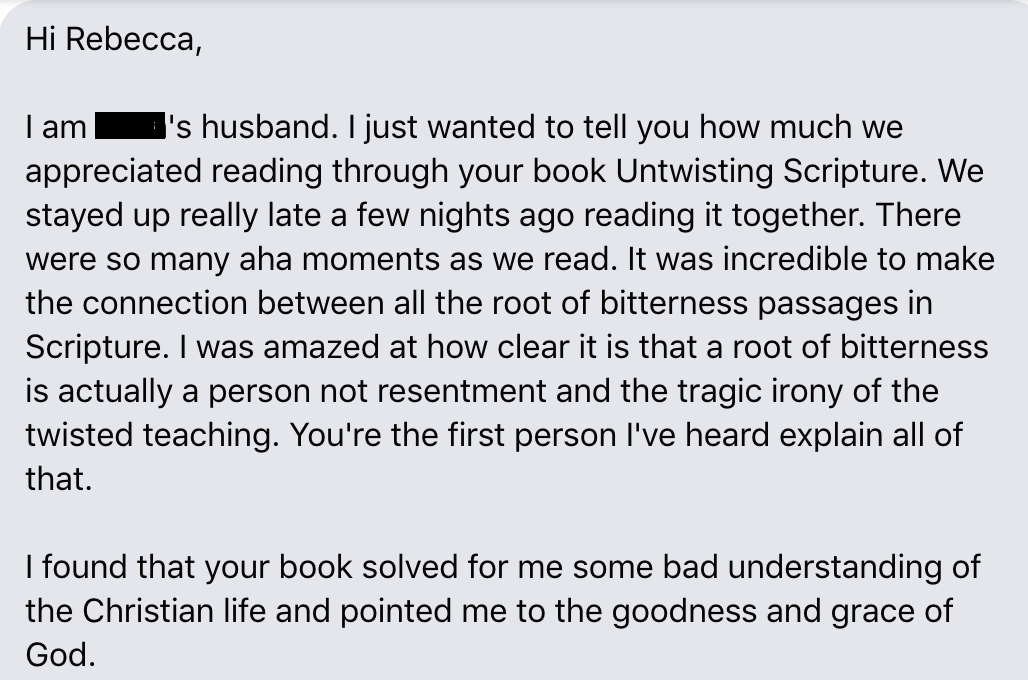Click the blacked-out redacted name
Image resolution: width=1028 pixels, height=680 pixels.
click(x=129, y=128)
